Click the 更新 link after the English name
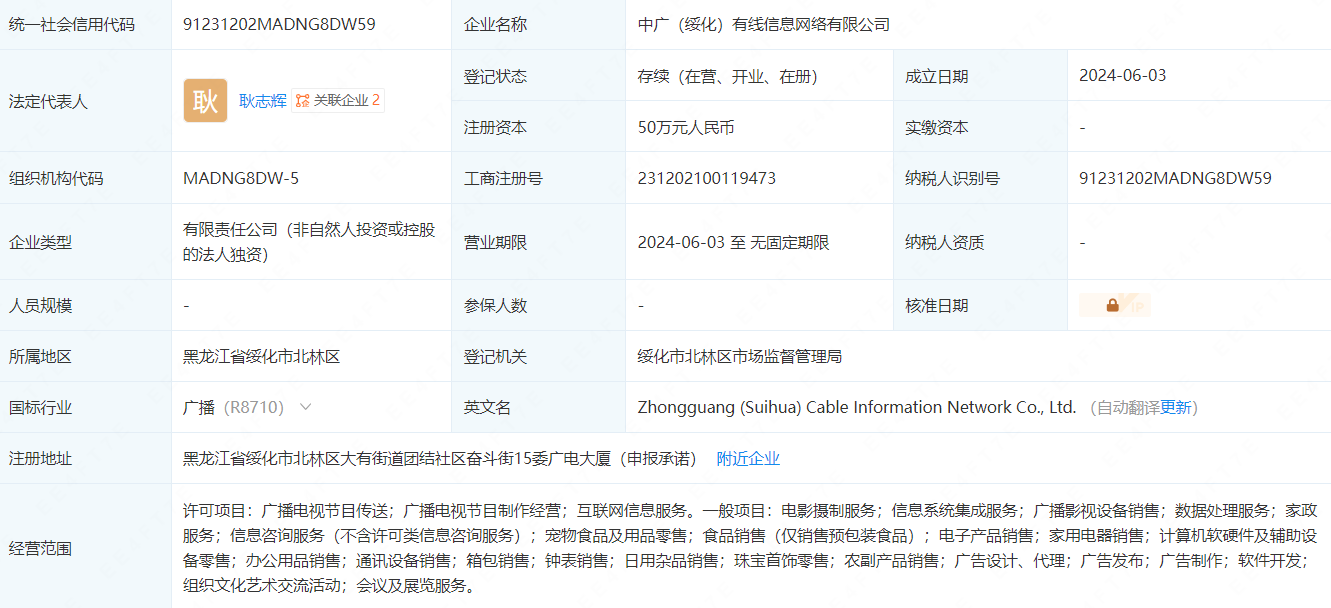This screenshot has height=608, width=1331. click(x=1176, y=408)
